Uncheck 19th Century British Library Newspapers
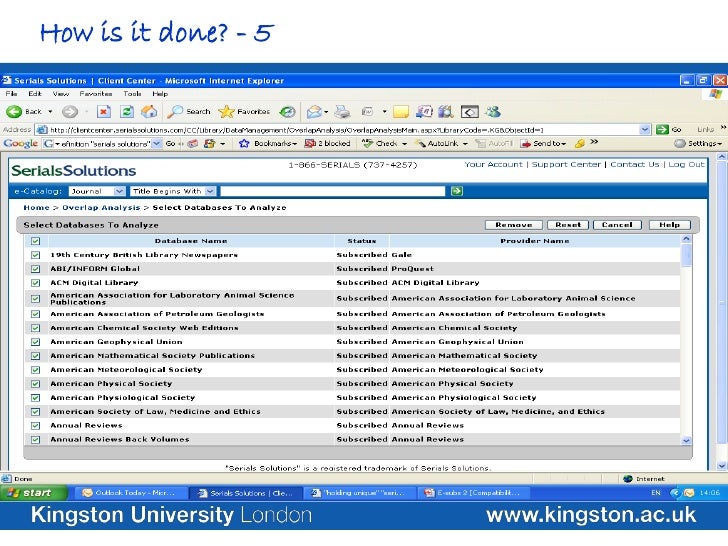Screen dimensions: 728x546 (x=36, y=255)
